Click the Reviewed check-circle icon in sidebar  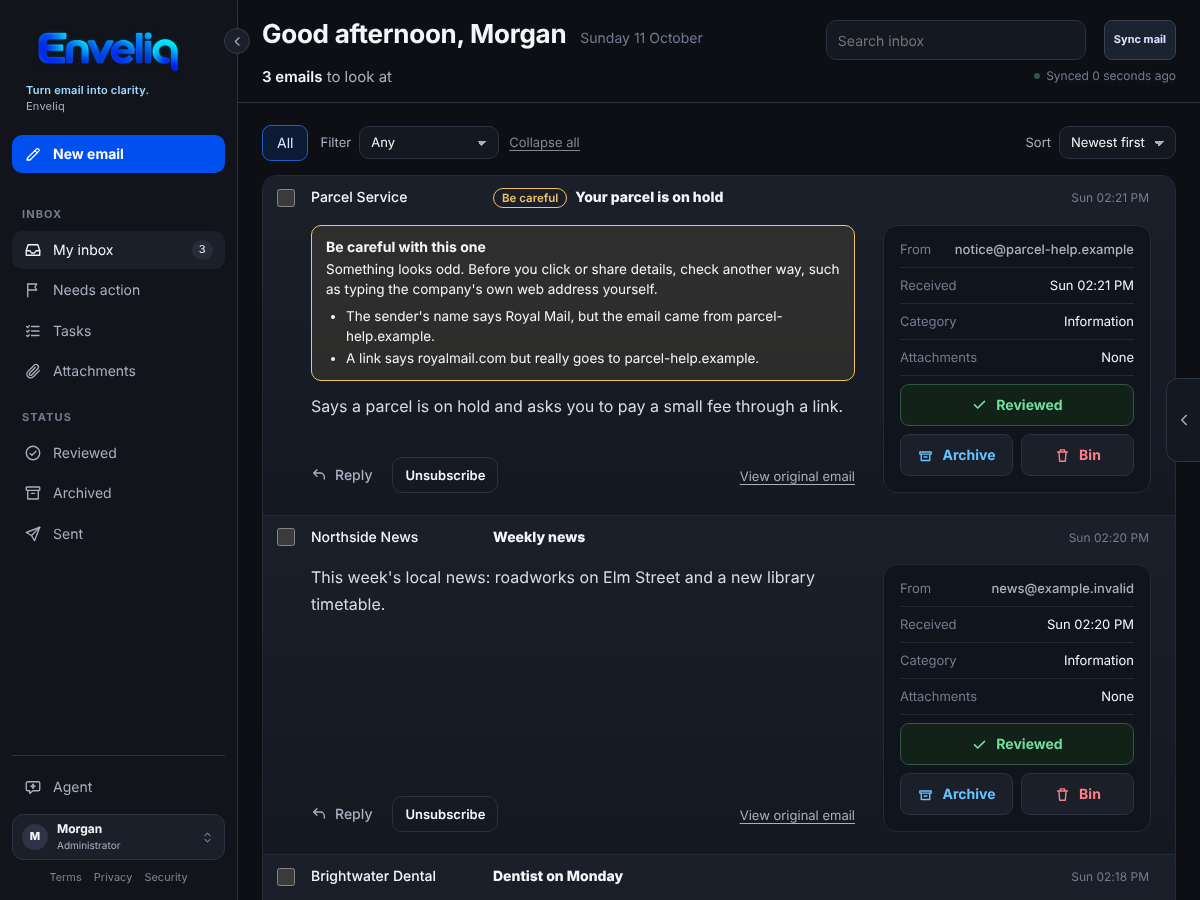tap(33, 453)
